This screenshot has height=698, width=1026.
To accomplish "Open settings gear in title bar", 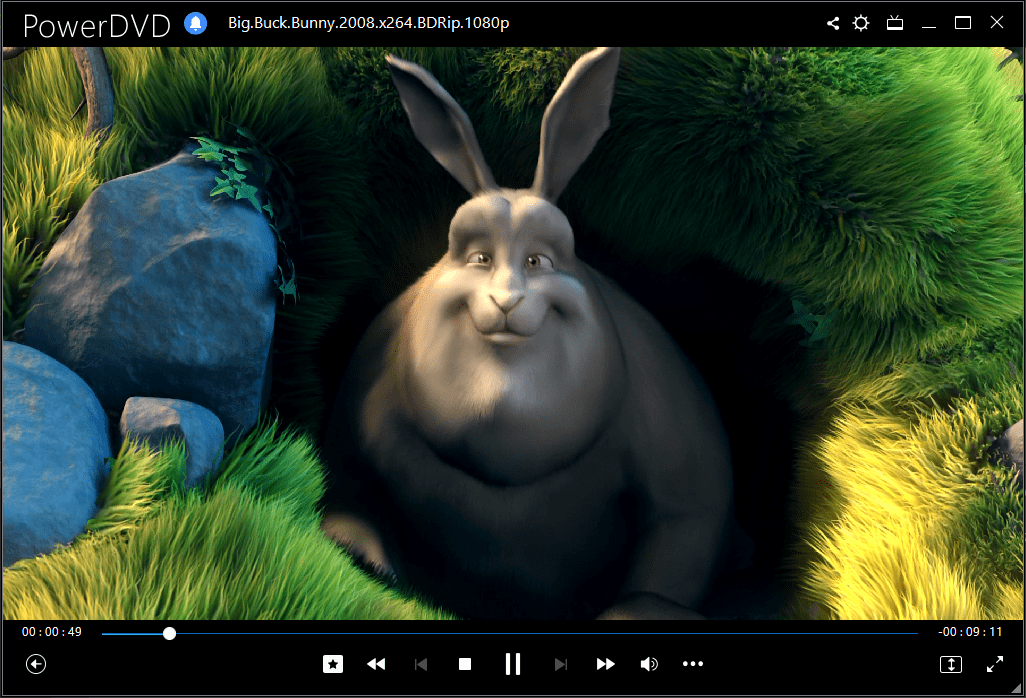I will pos(861,24).
